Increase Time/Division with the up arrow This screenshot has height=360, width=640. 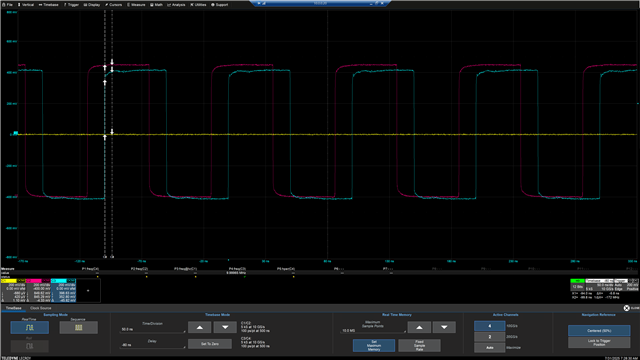(200, 327)
